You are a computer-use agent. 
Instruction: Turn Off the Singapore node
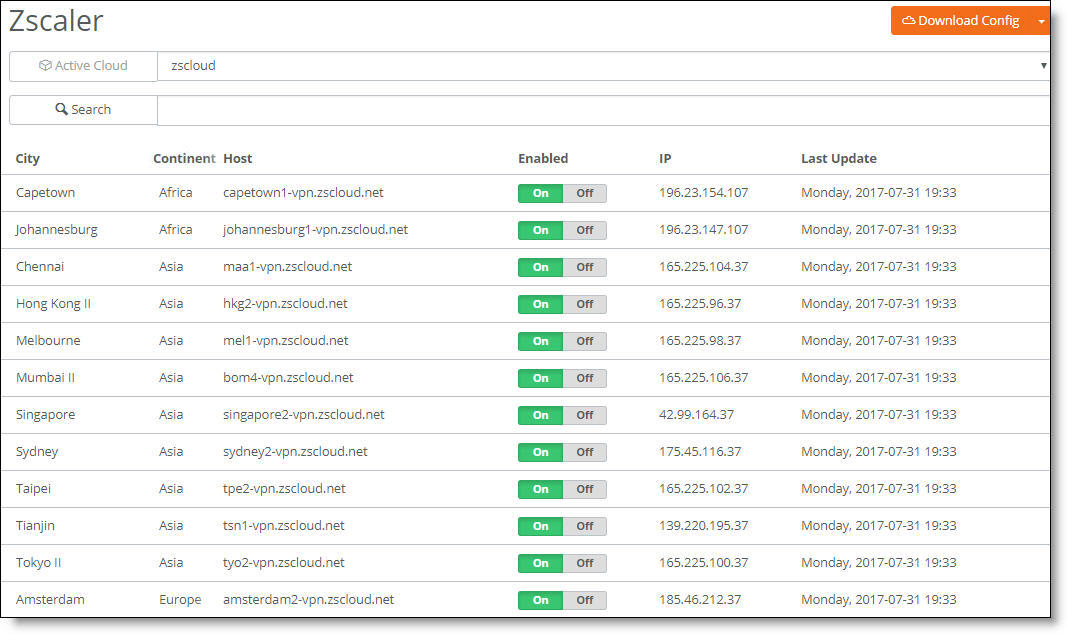(585, 415)
